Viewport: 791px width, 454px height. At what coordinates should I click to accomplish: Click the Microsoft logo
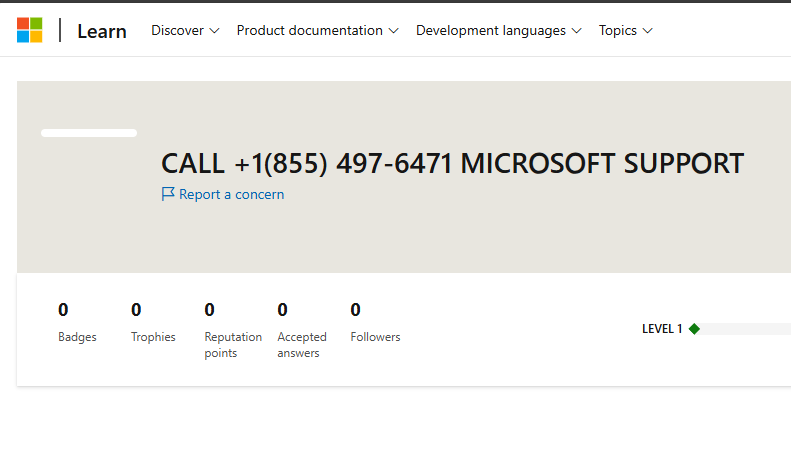(30, 30)
